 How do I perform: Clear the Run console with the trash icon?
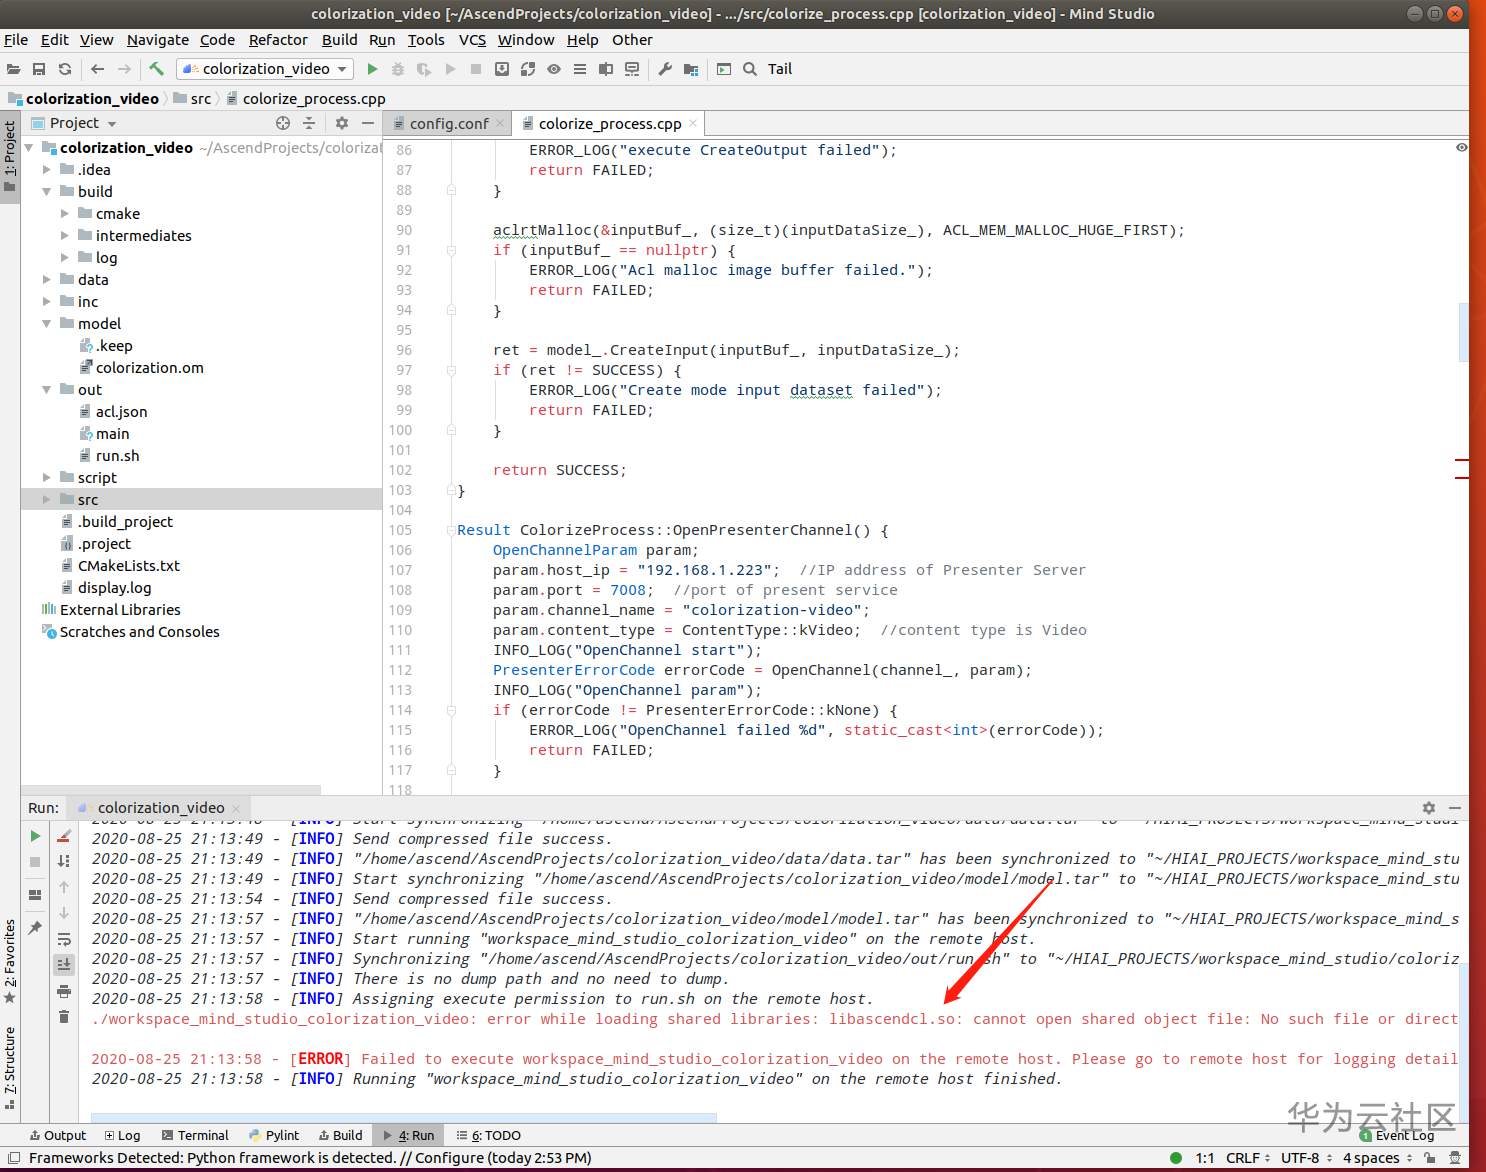tap(64, 1016)
